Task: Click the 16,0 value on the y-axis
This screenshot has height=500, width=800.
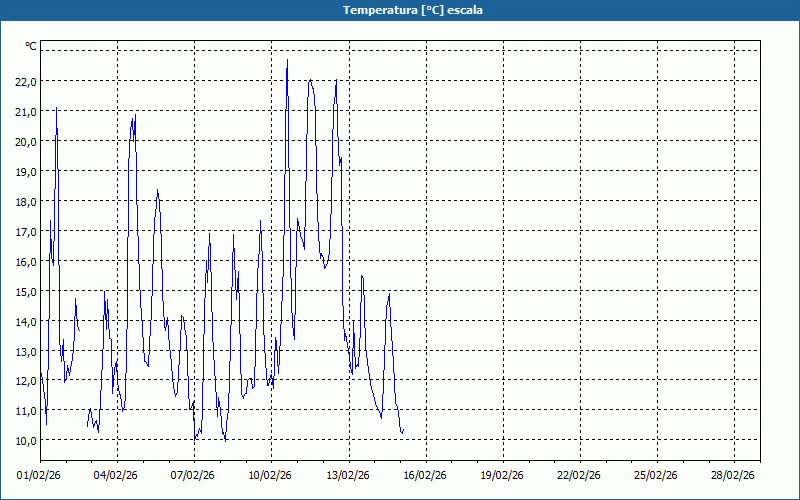Action: point(26,261)
